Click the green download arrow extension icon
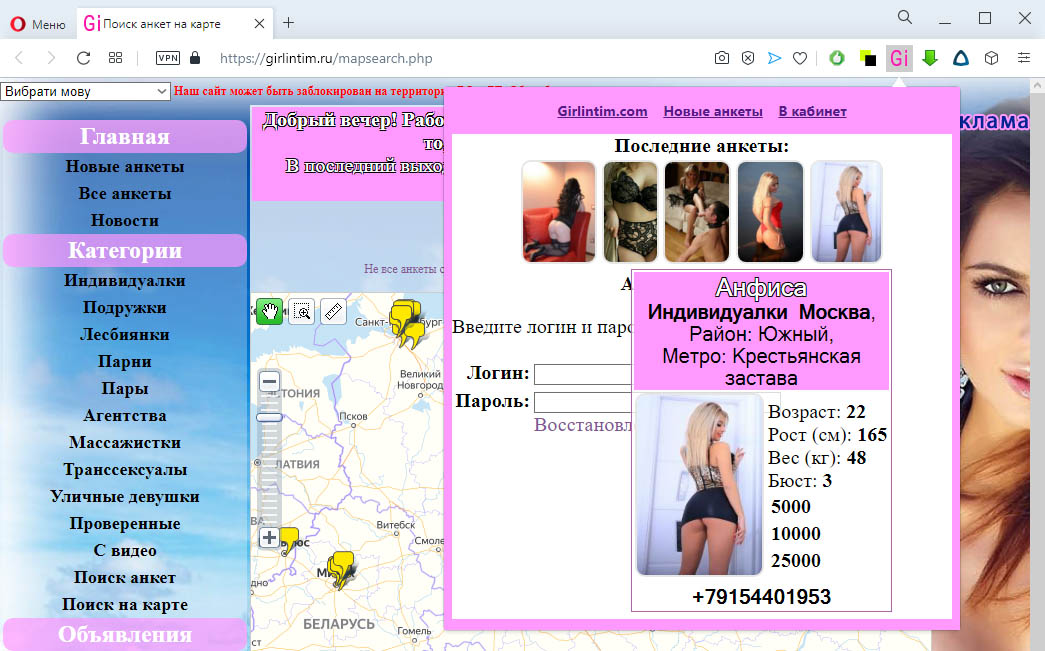 (x=930, y=58)
